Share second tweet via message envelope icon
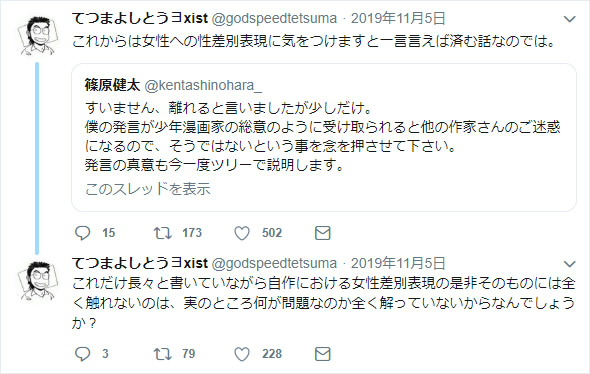 (322, 354)
